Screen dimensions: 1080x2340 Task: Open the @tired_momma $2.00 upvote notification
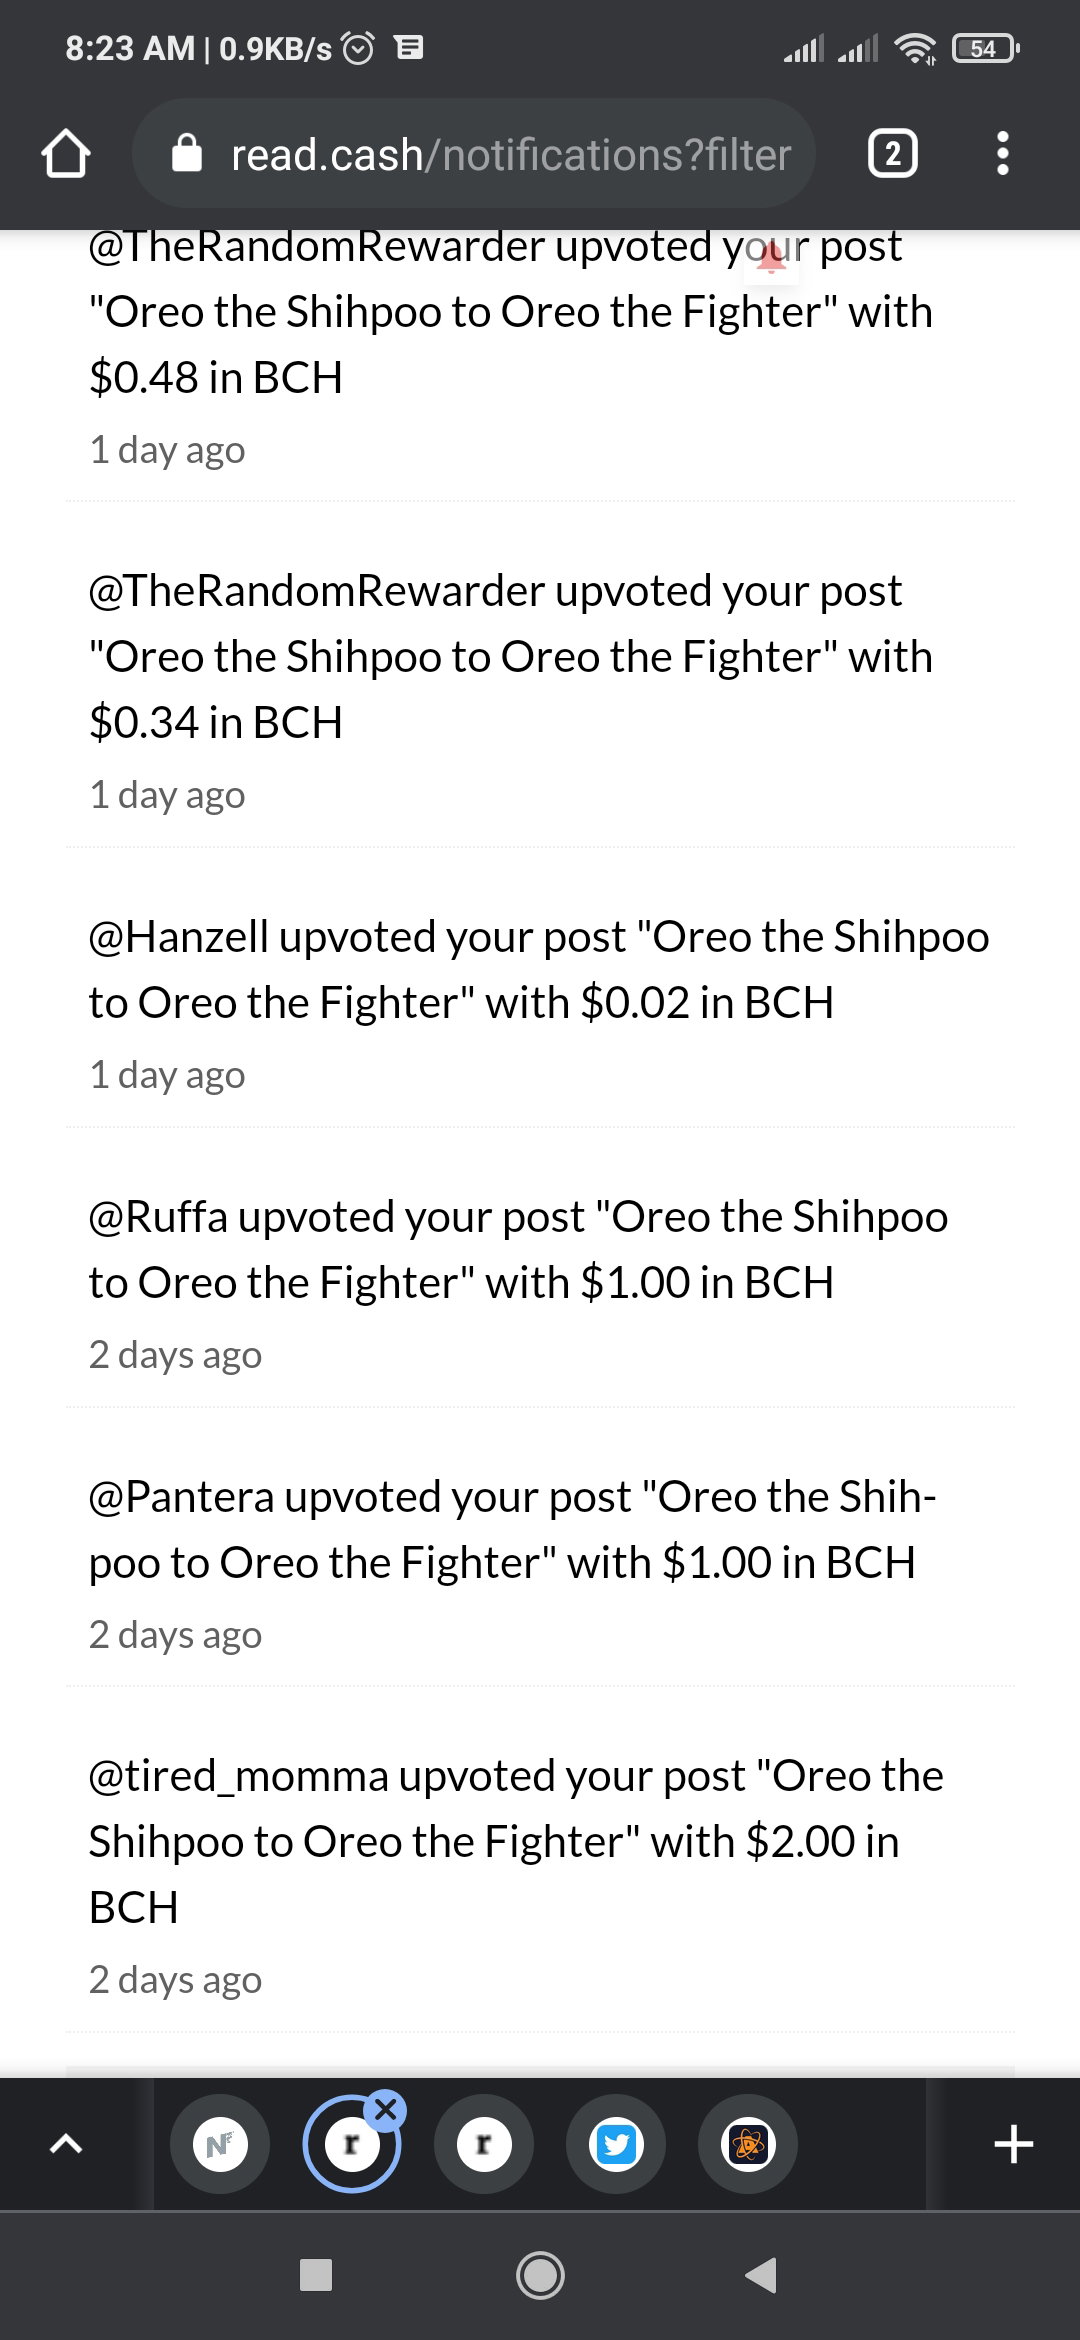[x=540, y=1875]
